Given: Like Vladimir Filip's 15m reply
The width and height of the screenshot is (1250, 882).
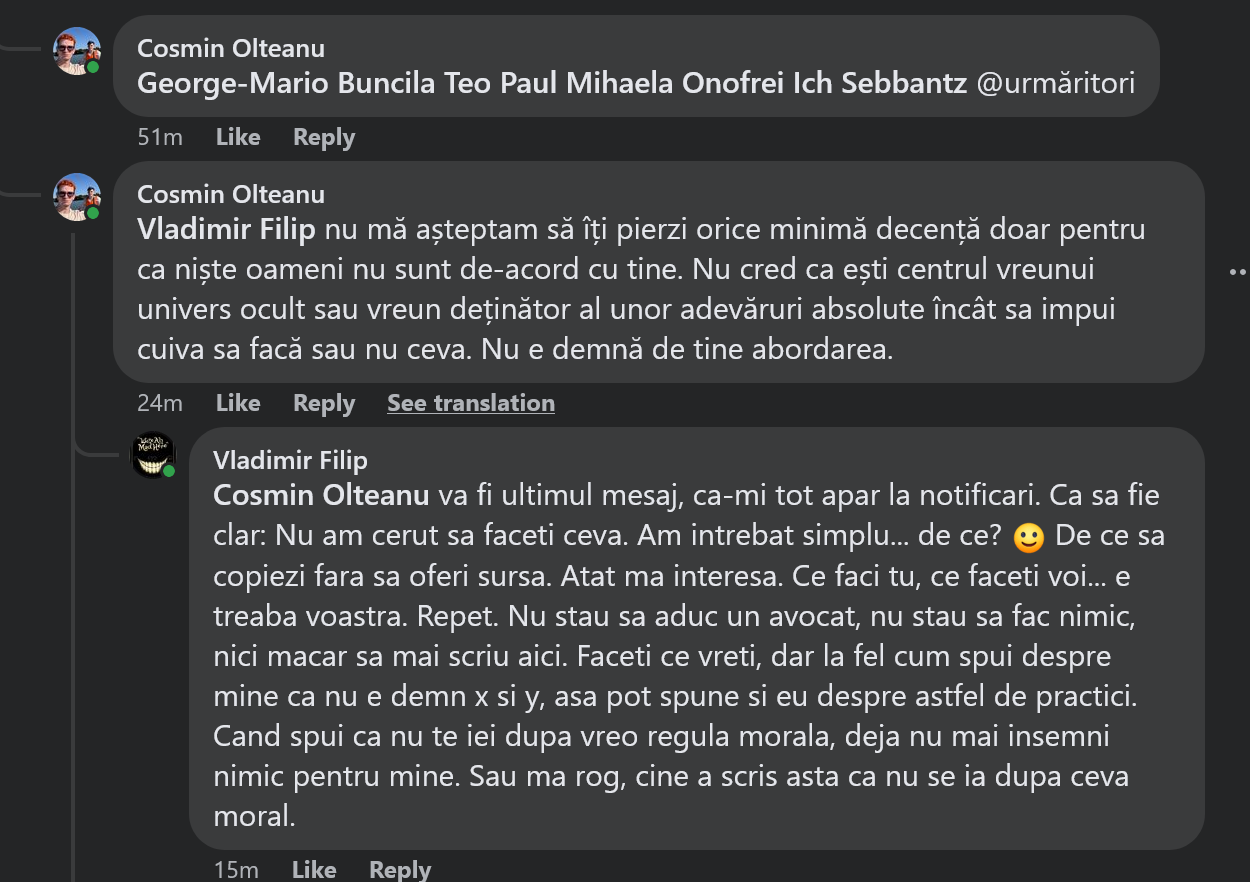Looking at the screenshot, I should point(314,870).
